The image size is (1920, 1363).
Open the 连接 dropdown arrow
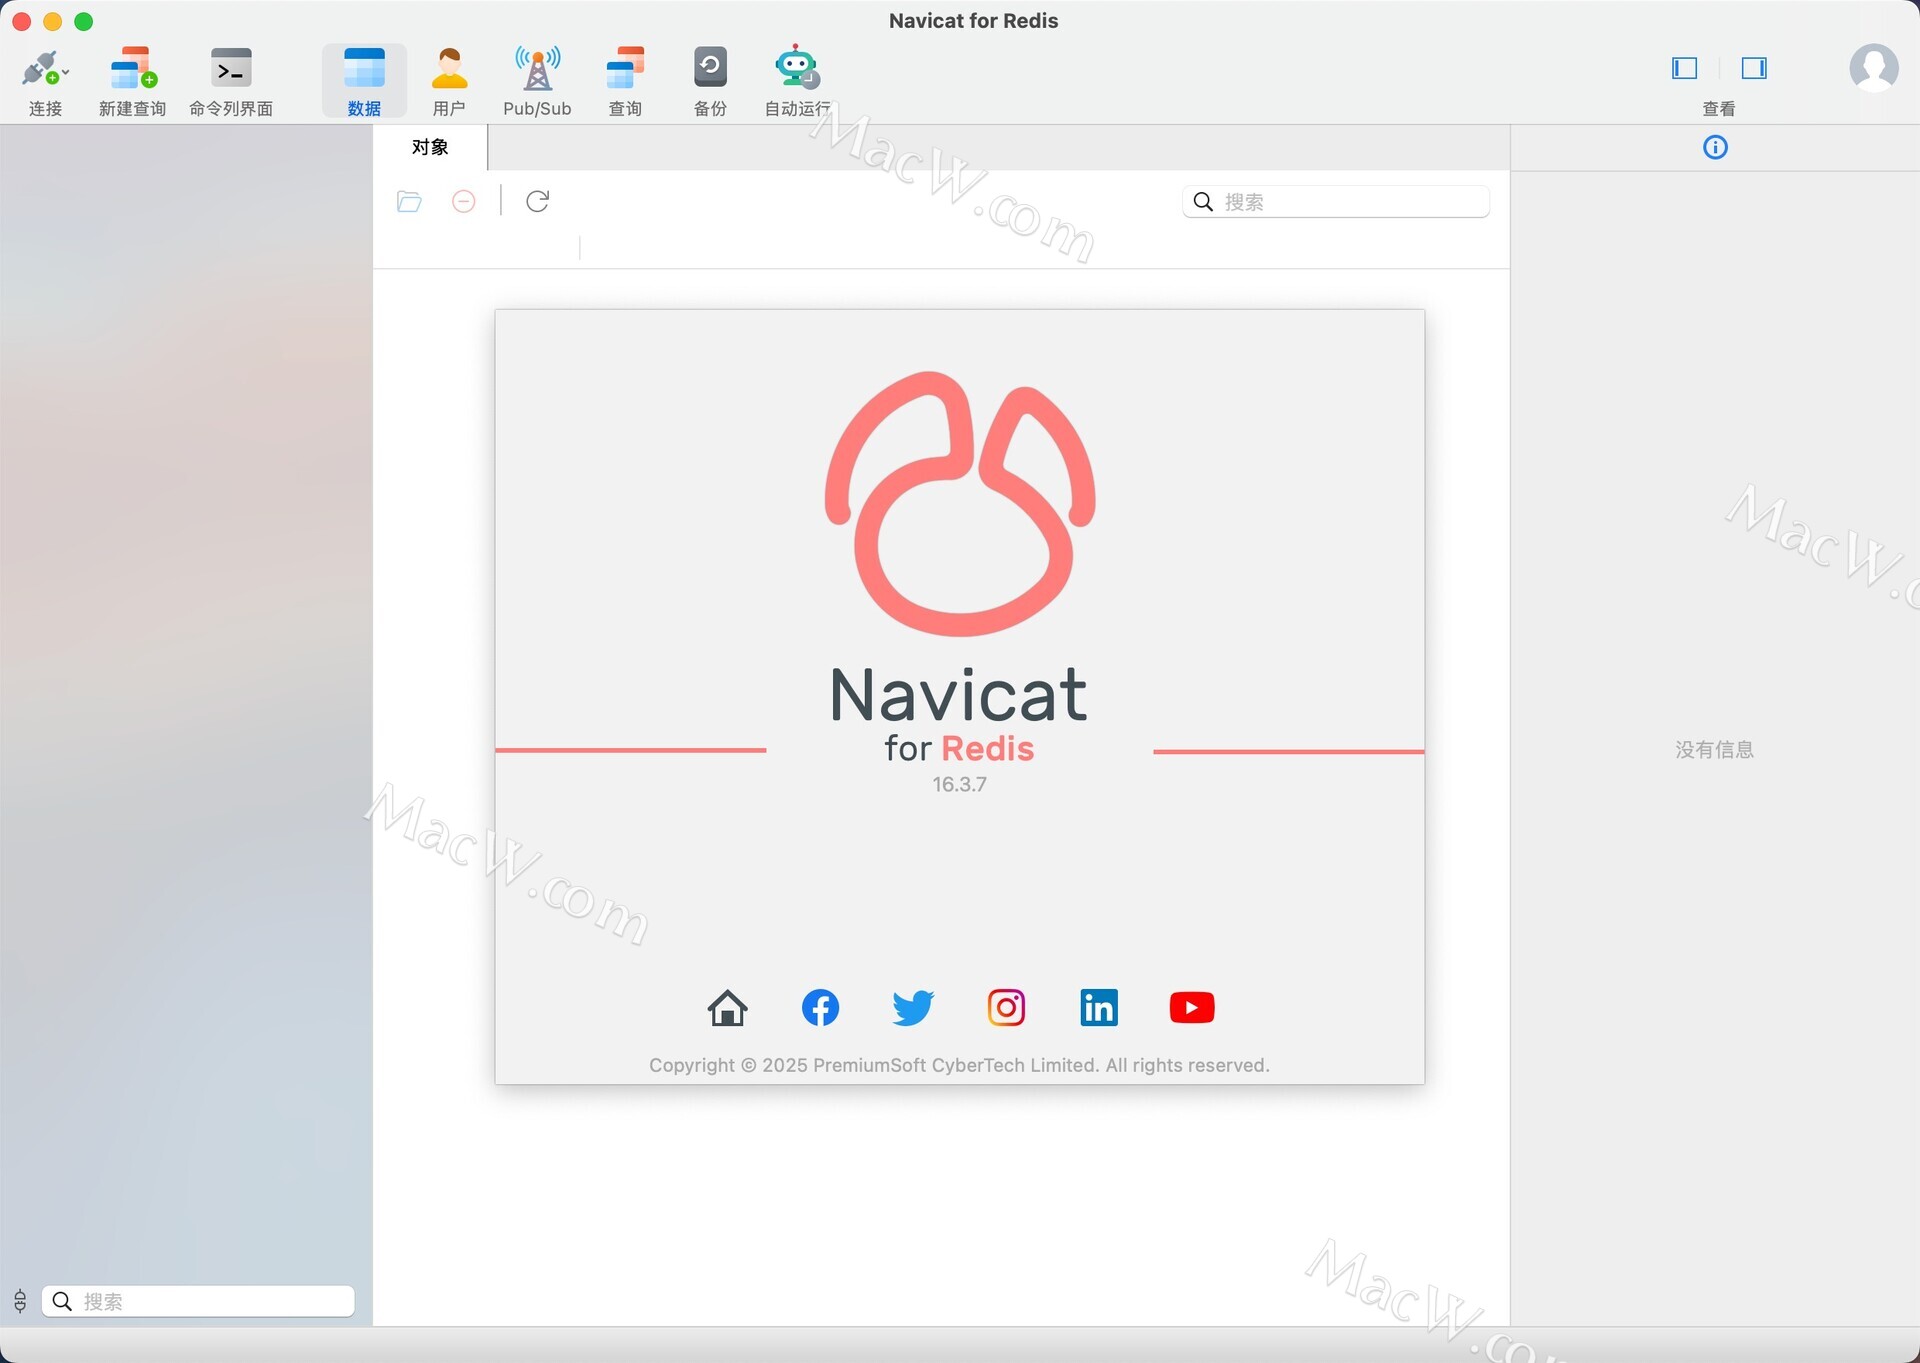pos(66,73)
